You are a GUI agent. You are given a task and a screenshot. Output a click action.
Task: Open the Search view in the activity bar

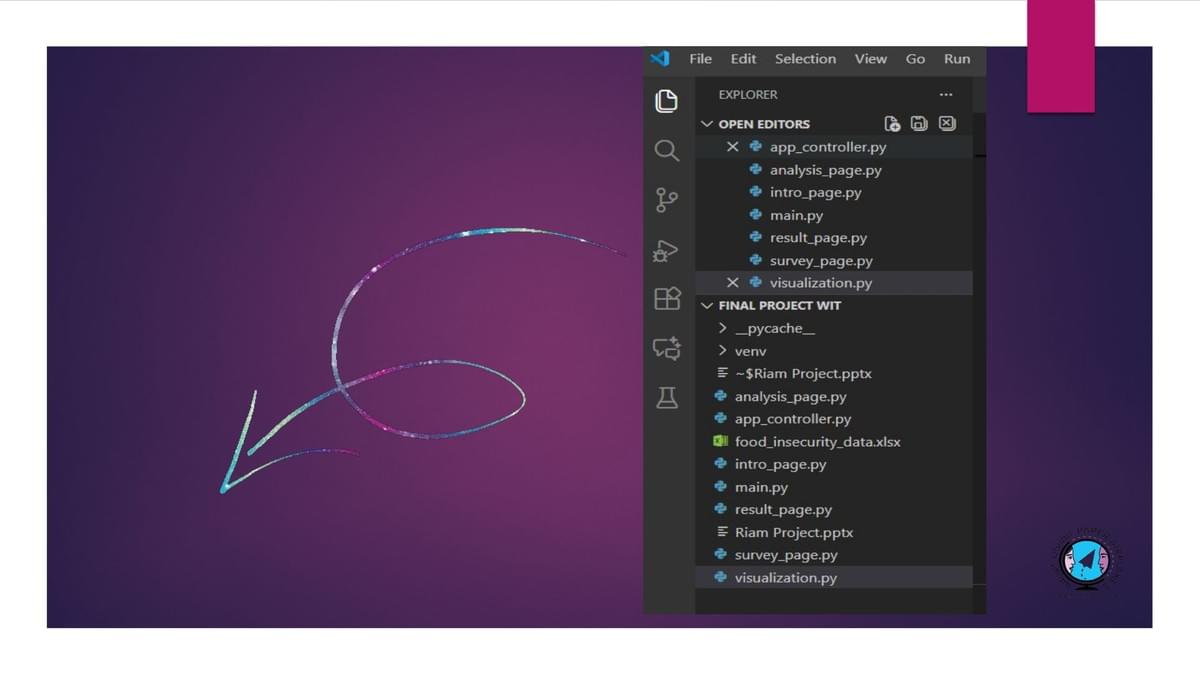pyautogui.click(x=666, y=151)
